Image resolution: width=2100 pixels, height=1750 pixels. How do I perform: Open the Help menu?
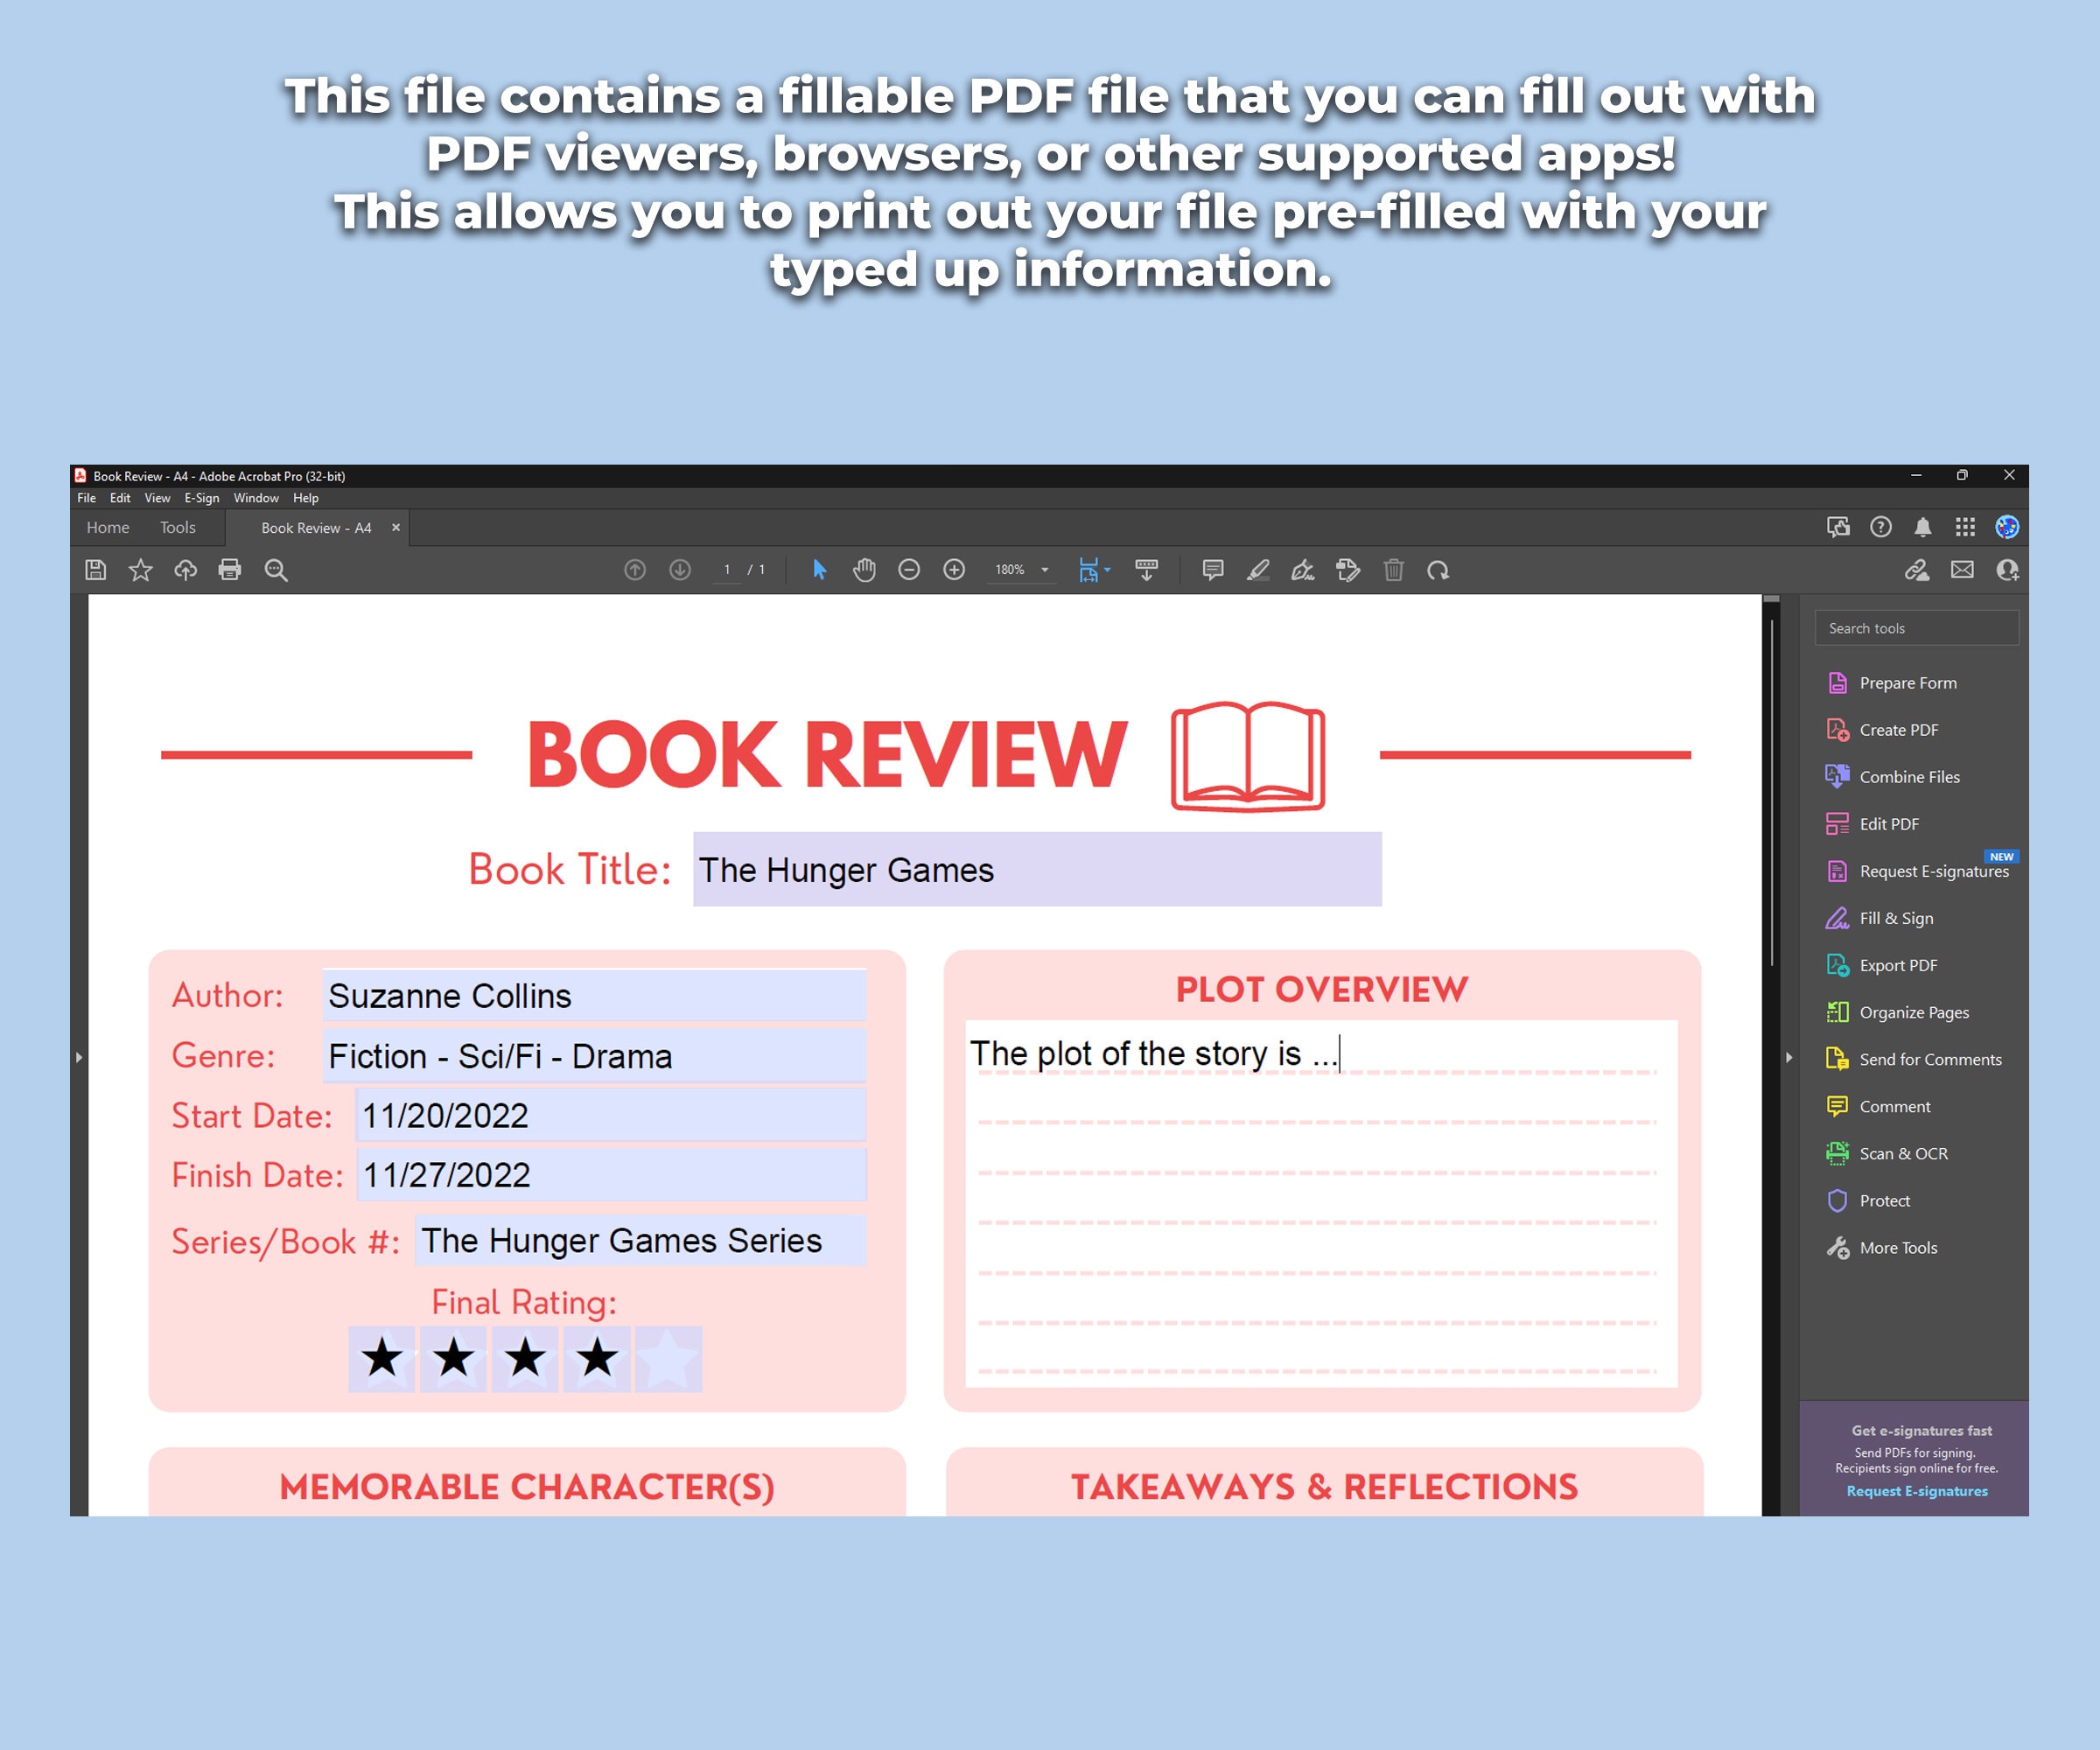click(306, 498)
